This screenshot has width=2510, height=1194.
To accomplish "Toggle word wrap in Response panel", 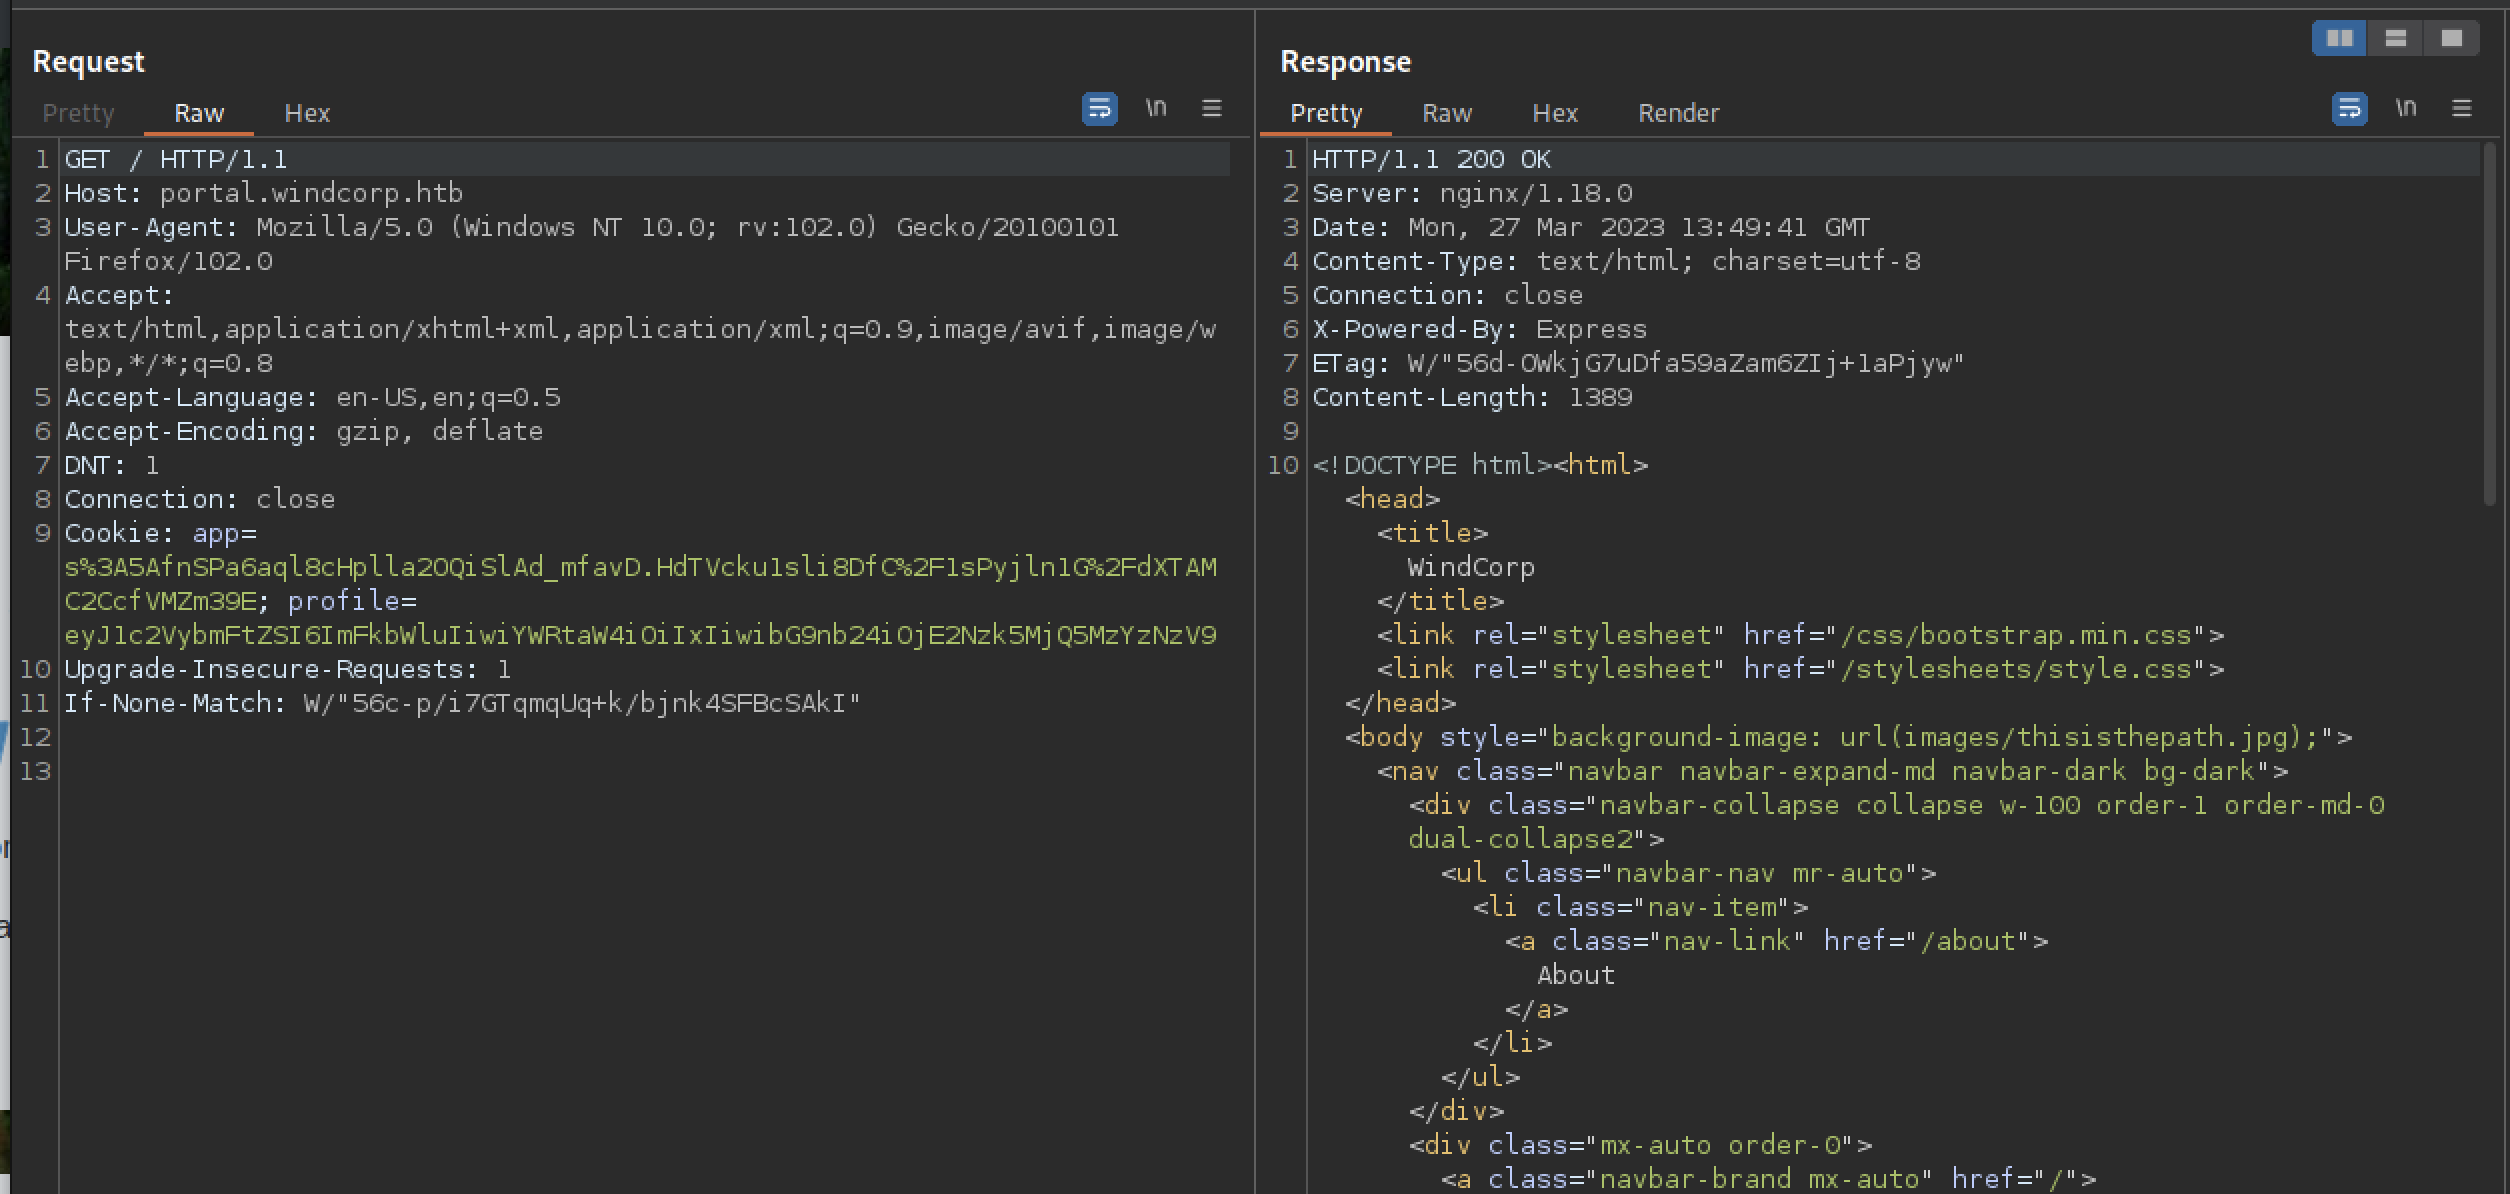I will [x=2349, y=108].
